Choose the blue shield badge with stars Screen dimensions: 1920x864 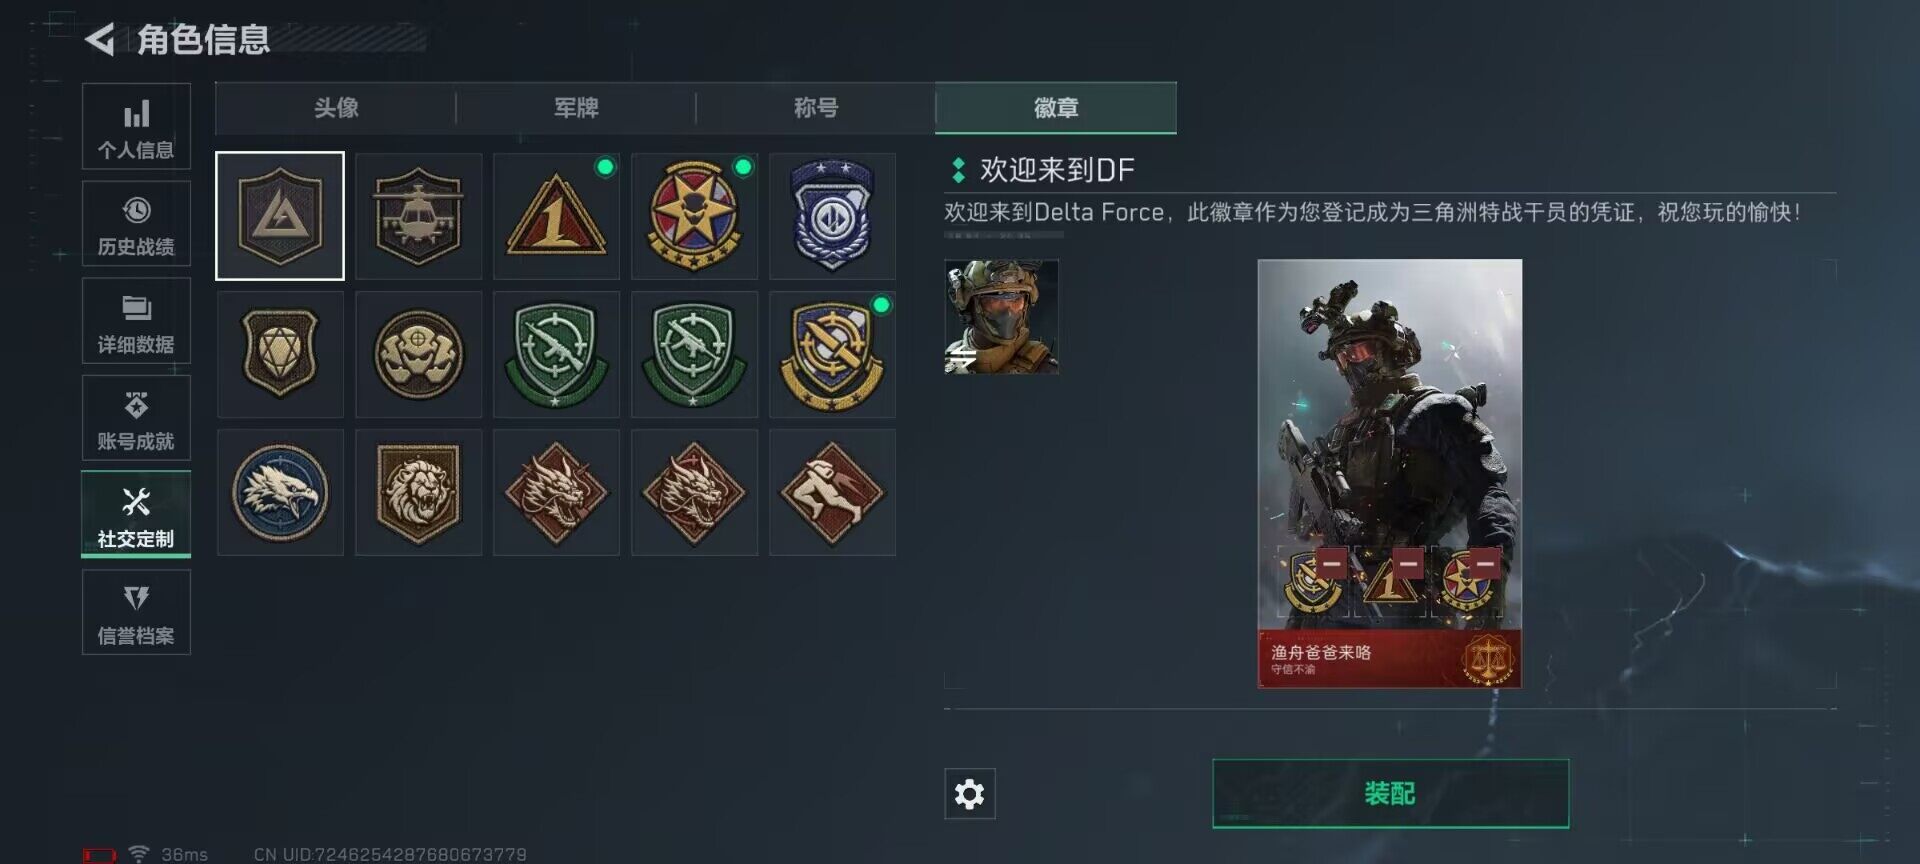coord(832,216)
